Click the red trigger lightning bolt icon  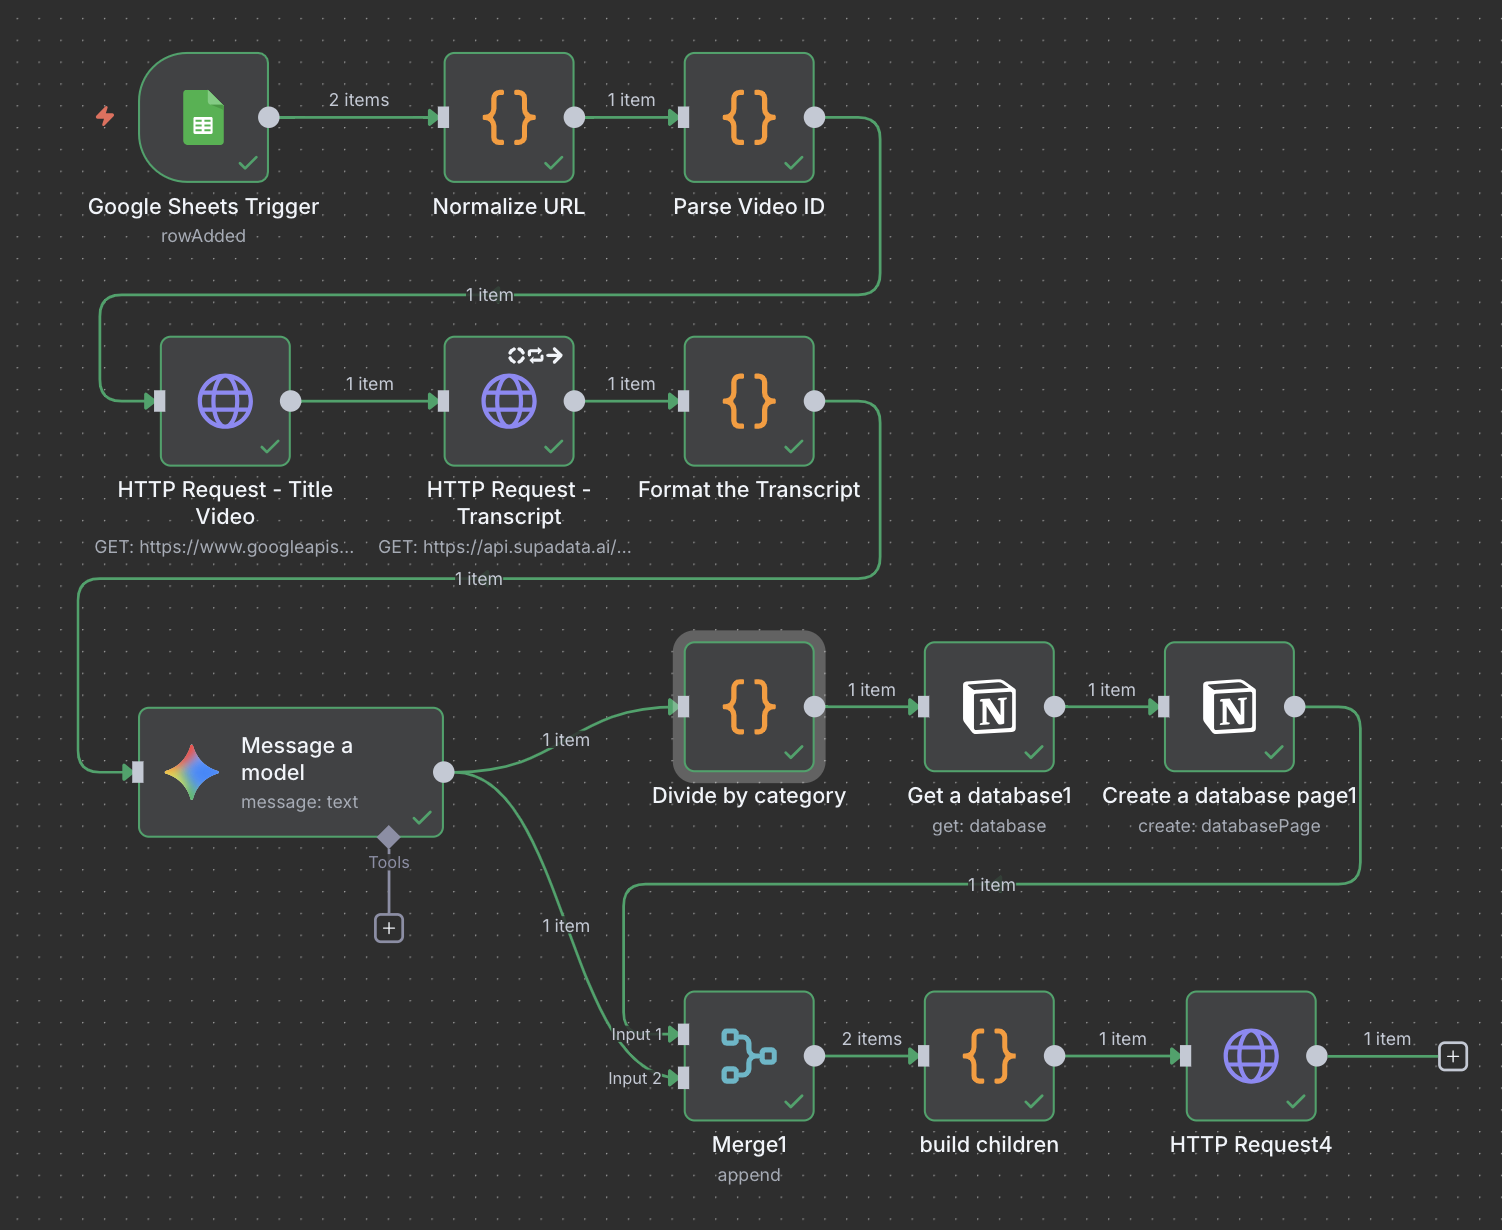pyautogui.click(x=105, y=116)
